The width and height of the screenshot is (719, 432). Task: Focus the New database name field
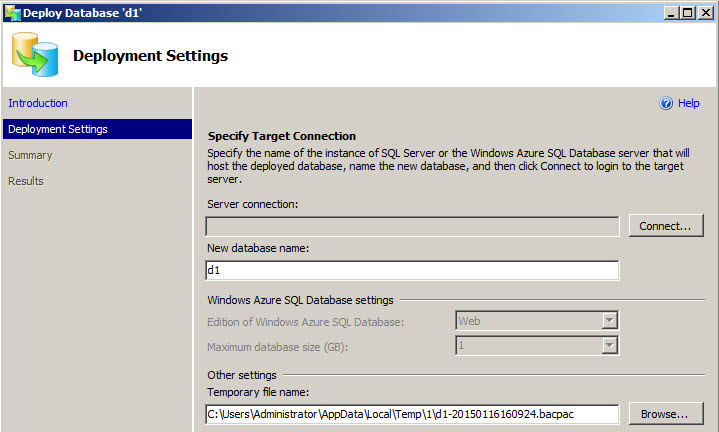point(412,270)
